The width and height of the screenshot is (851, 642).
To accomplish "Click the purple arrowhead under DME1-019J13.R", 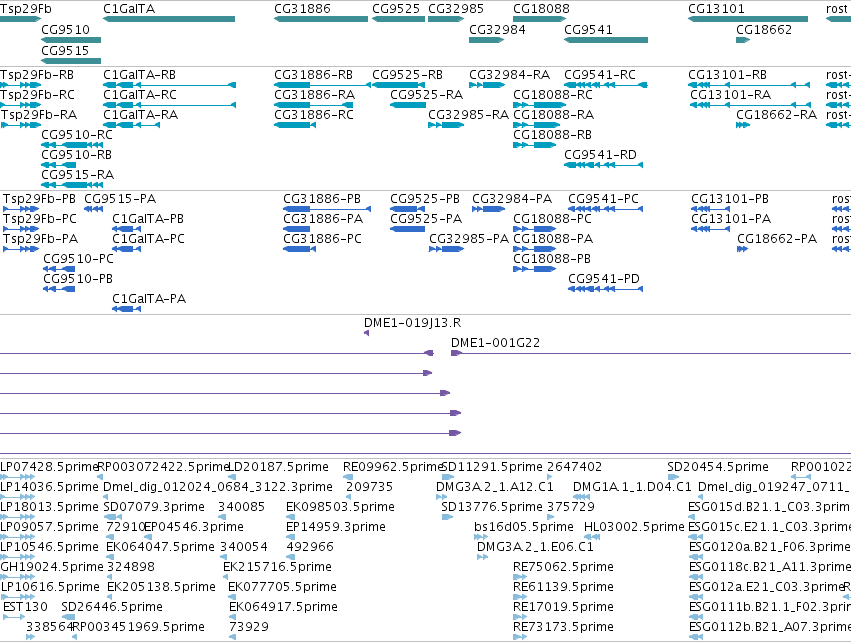I will (367, 333).
